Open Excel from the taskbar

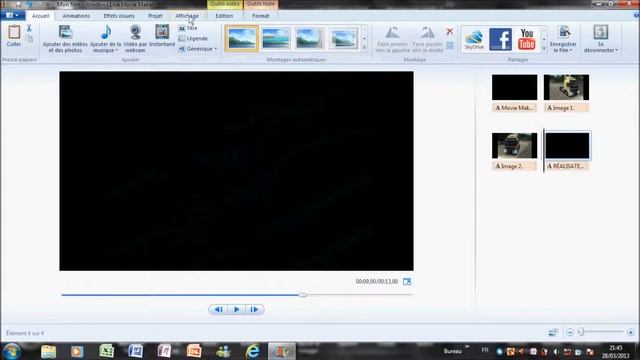pyautogui.click(x=106, y=351)
